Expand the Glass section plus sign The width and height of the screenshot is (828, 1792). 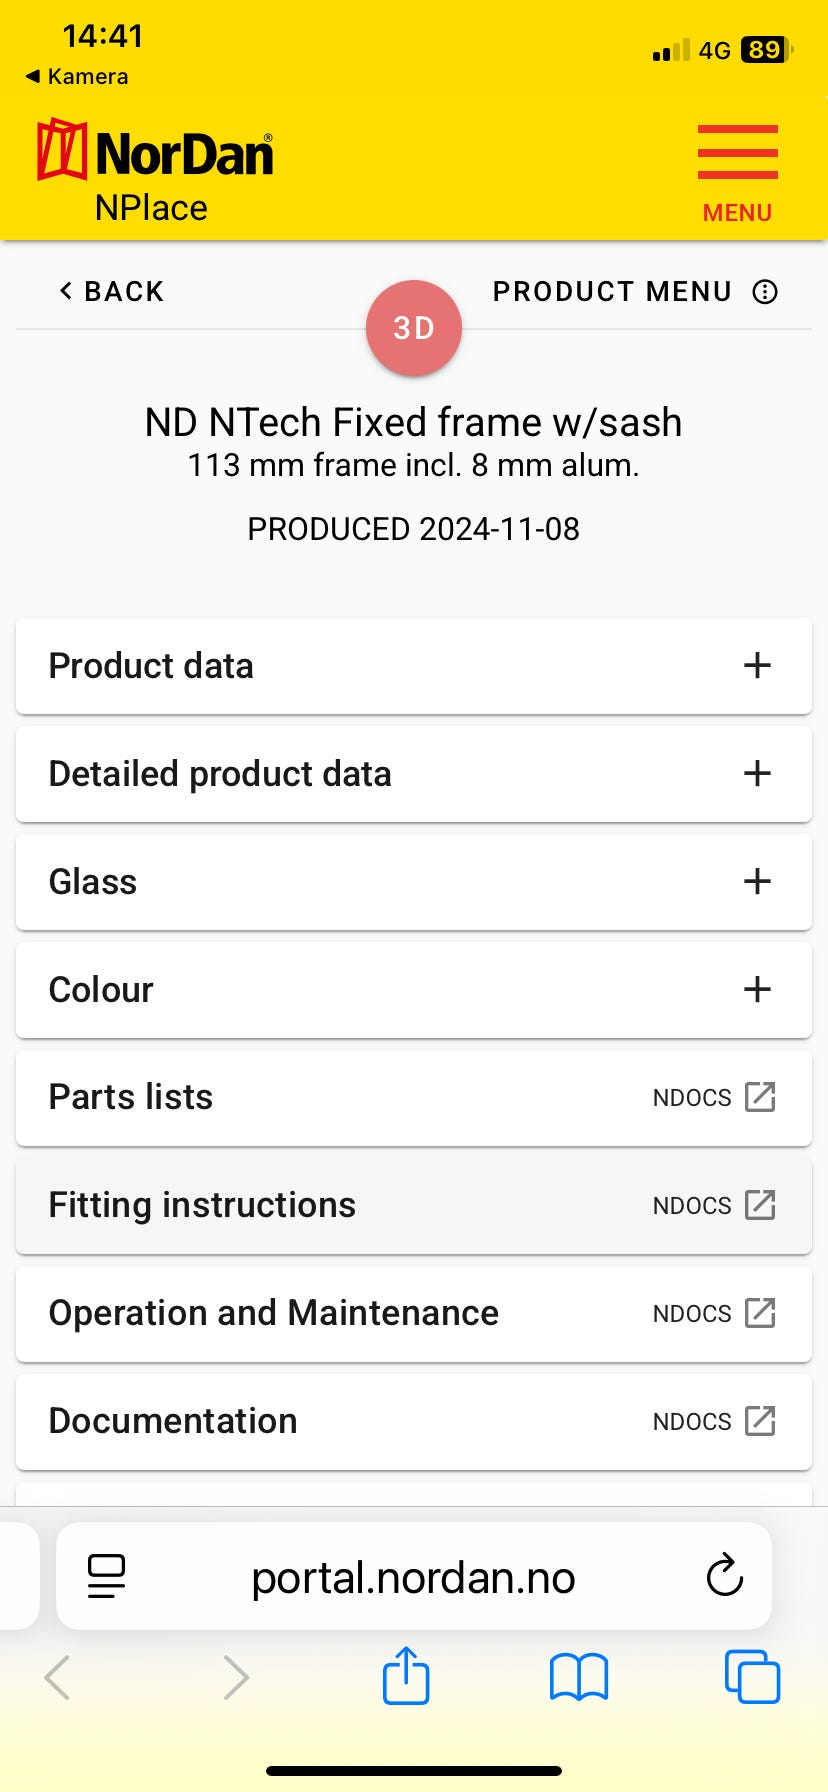point(757,882)
